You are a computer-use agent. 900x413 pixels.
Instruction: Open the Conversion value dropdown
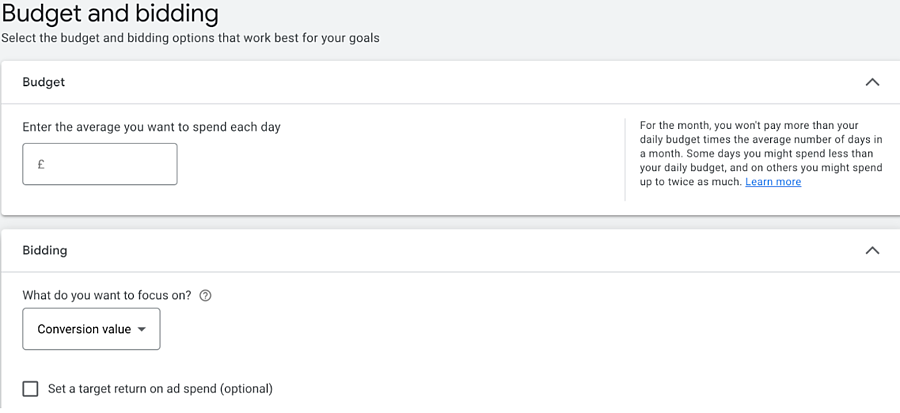[x=91, y=329]
